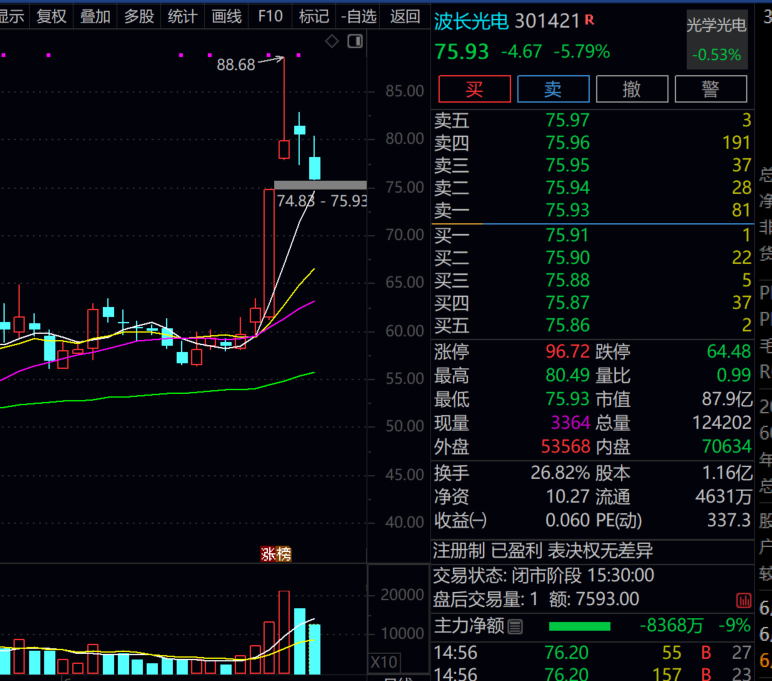Open the 复权 menu in toolbar
Viewport: 772px width, 681px height.
pyautogui.click(x=51, y=16)
